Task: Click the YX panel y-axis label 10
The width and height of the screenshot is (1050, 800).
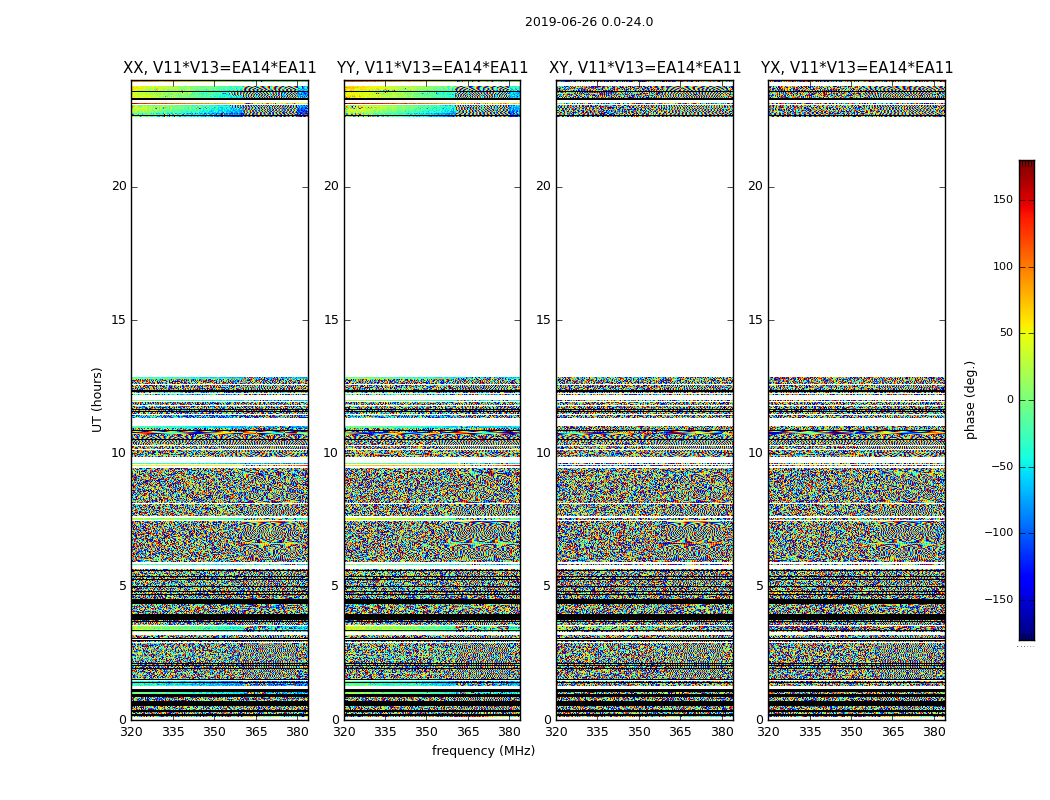Action: pyautogui.click(x=755, y=453)
